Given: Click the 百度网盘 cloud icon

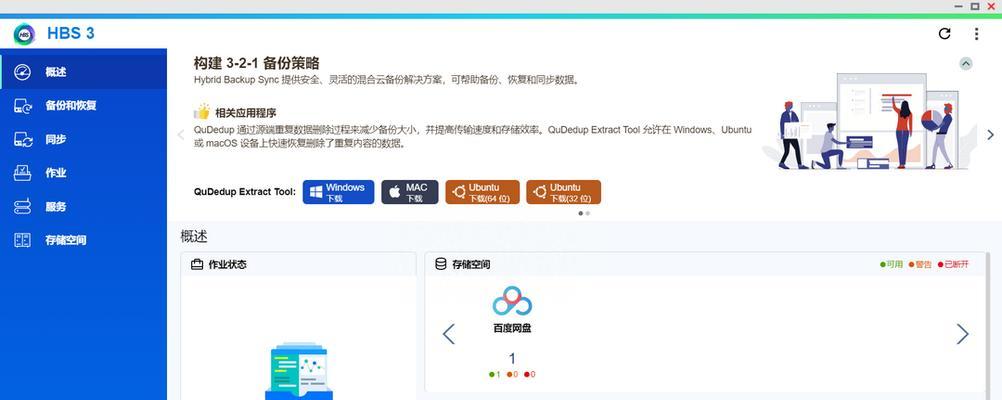Looking at the screenshot, I should tap(512, 301).
